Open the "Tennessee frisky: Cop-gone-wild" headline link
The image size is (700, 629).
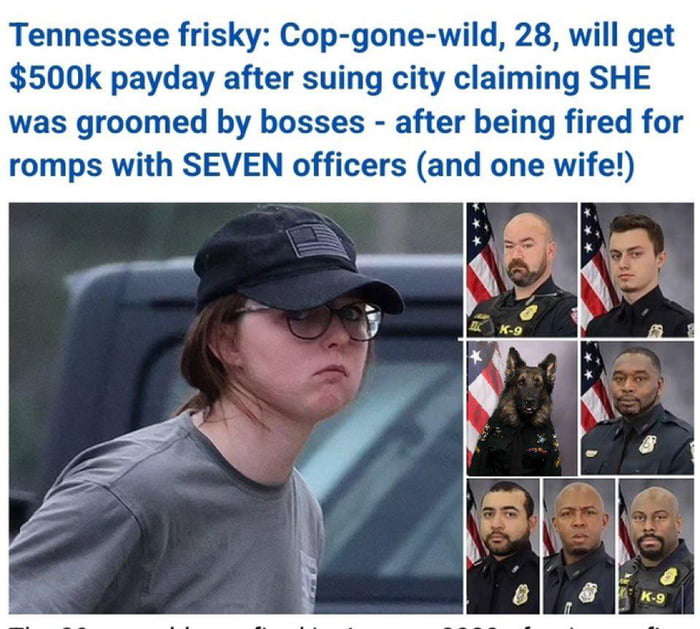pyautogui.click(x=346, y=100)
